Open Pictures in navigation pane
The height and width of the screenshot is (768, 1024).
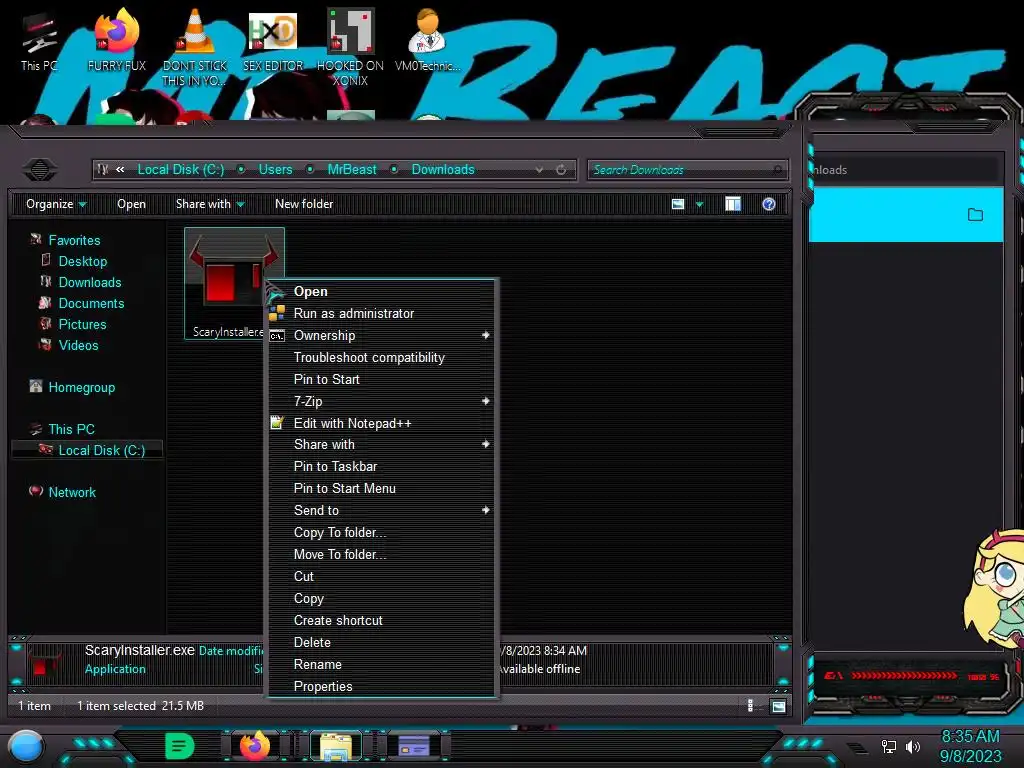(x=82, y=324)
